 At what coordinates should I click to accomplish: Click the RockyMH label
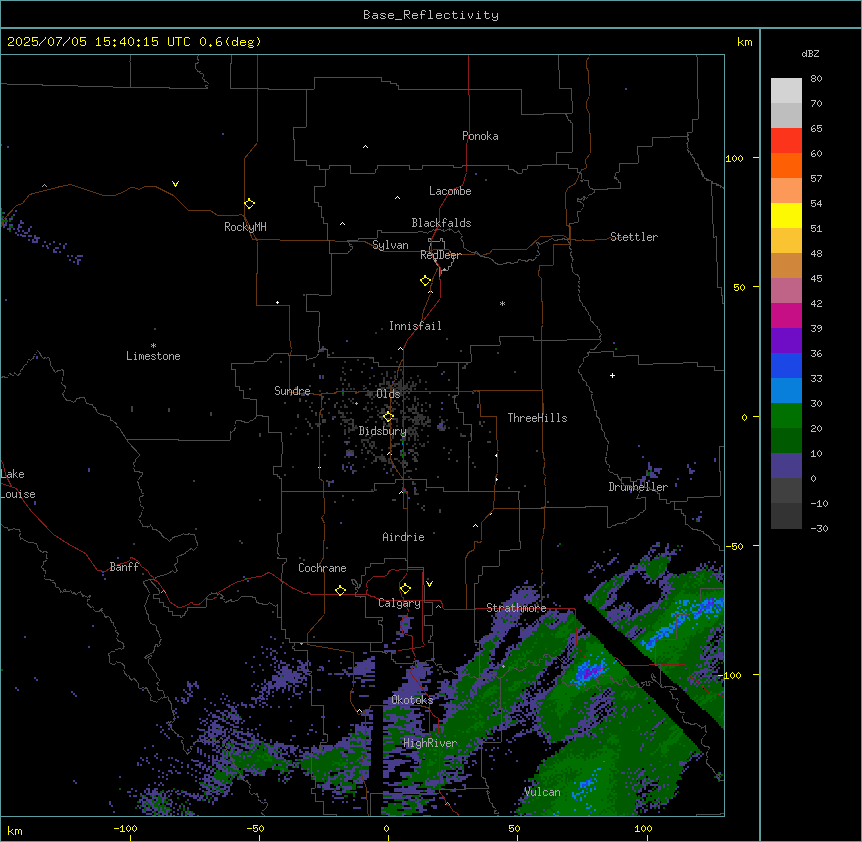click(x=245, y=227)
